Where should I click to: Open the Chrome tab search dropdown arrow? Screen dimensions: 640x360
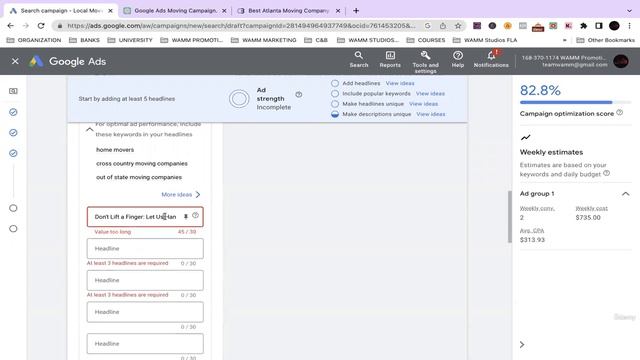click(629, 11)
